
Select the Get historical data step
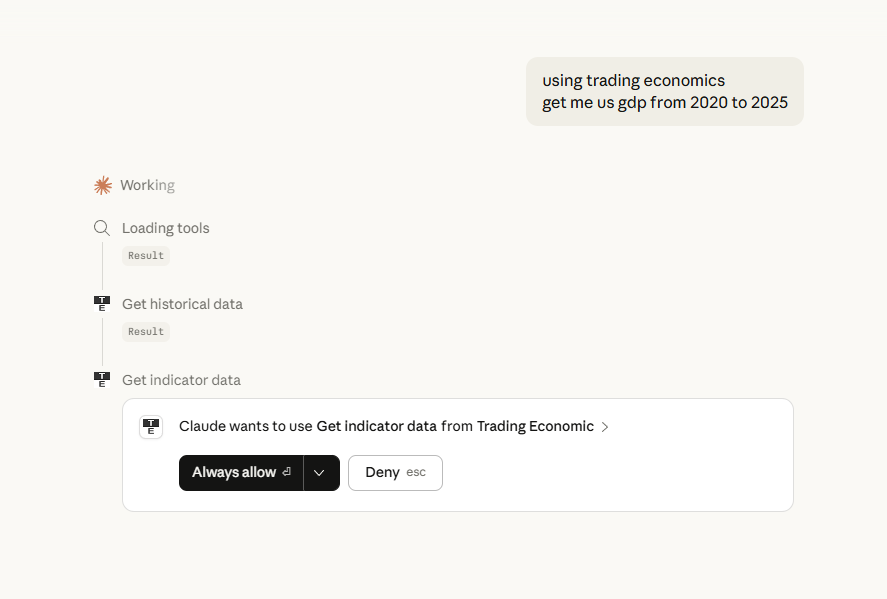point(182,303)
